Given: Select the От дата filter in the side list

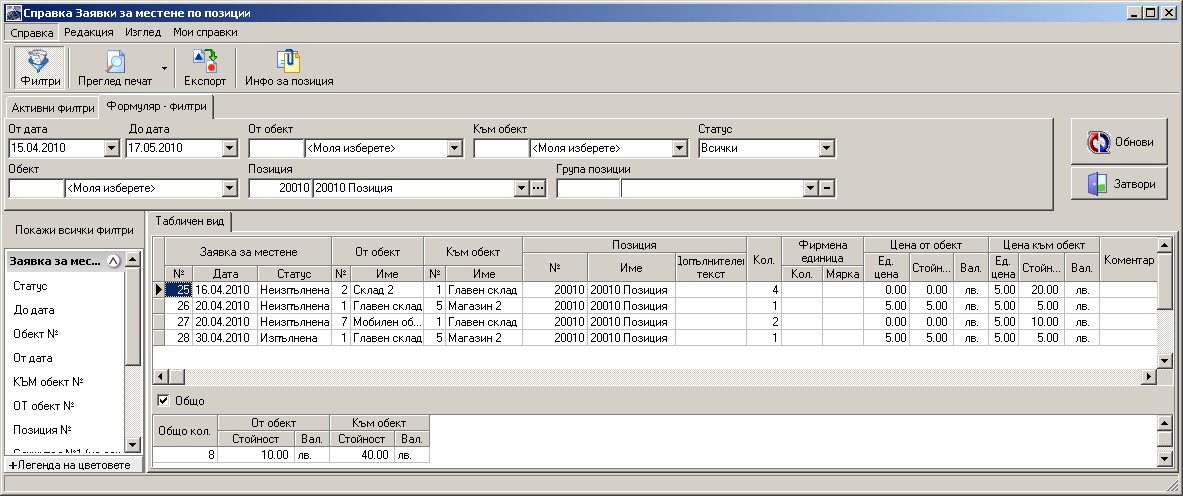Looking at the screenshot, I should tap(32, 358).
